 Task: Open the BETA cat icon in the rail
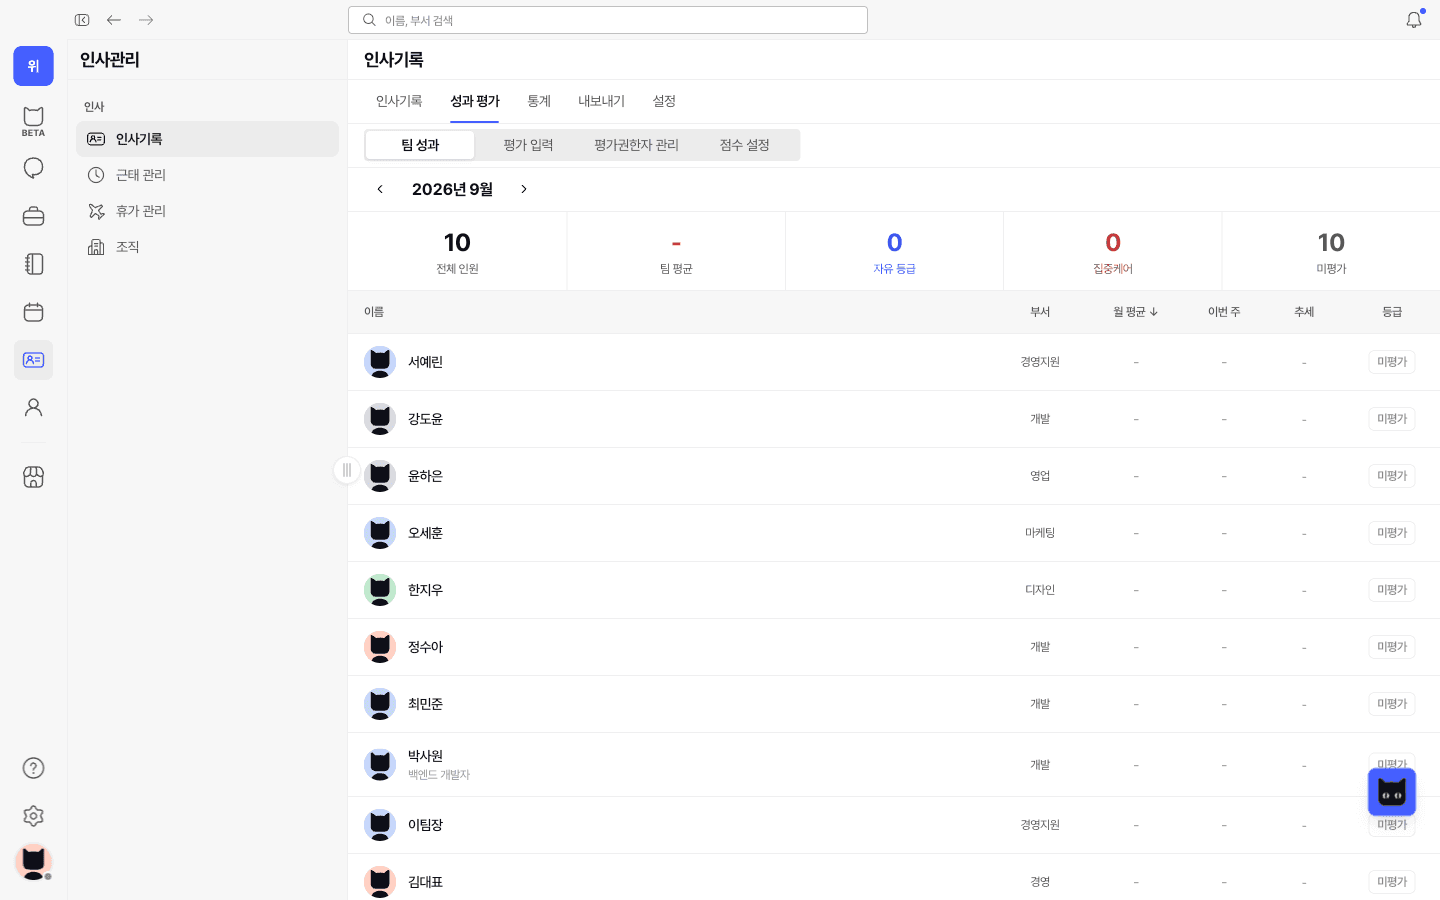pos(33,121)
